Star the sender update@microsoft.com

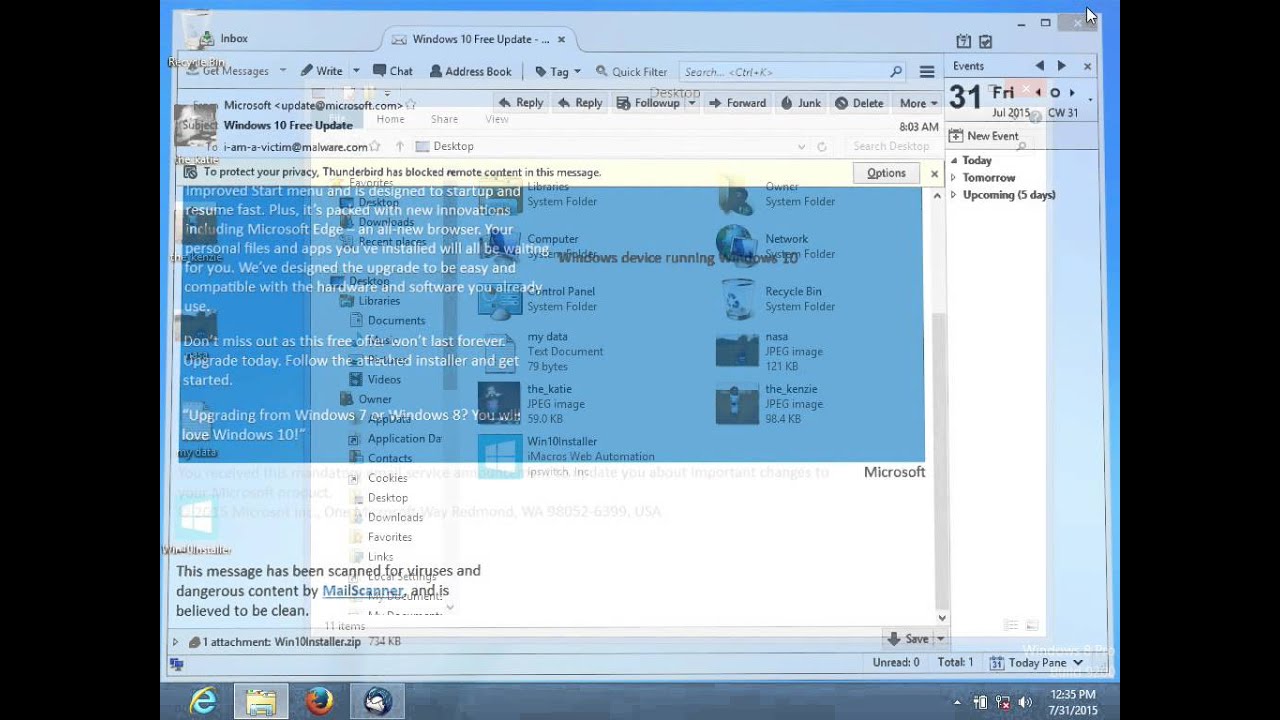tap(411, 105)
